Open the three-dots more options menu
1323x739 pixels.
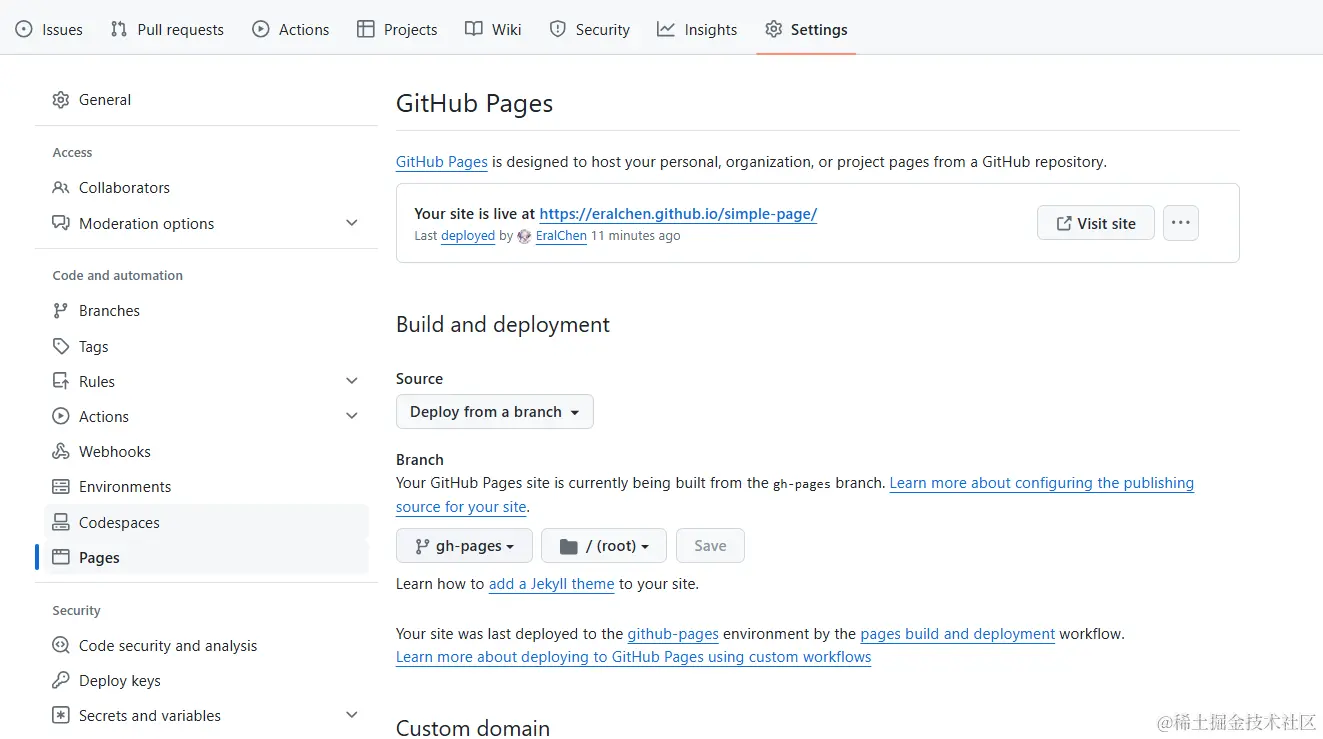tap(1181, 223)
